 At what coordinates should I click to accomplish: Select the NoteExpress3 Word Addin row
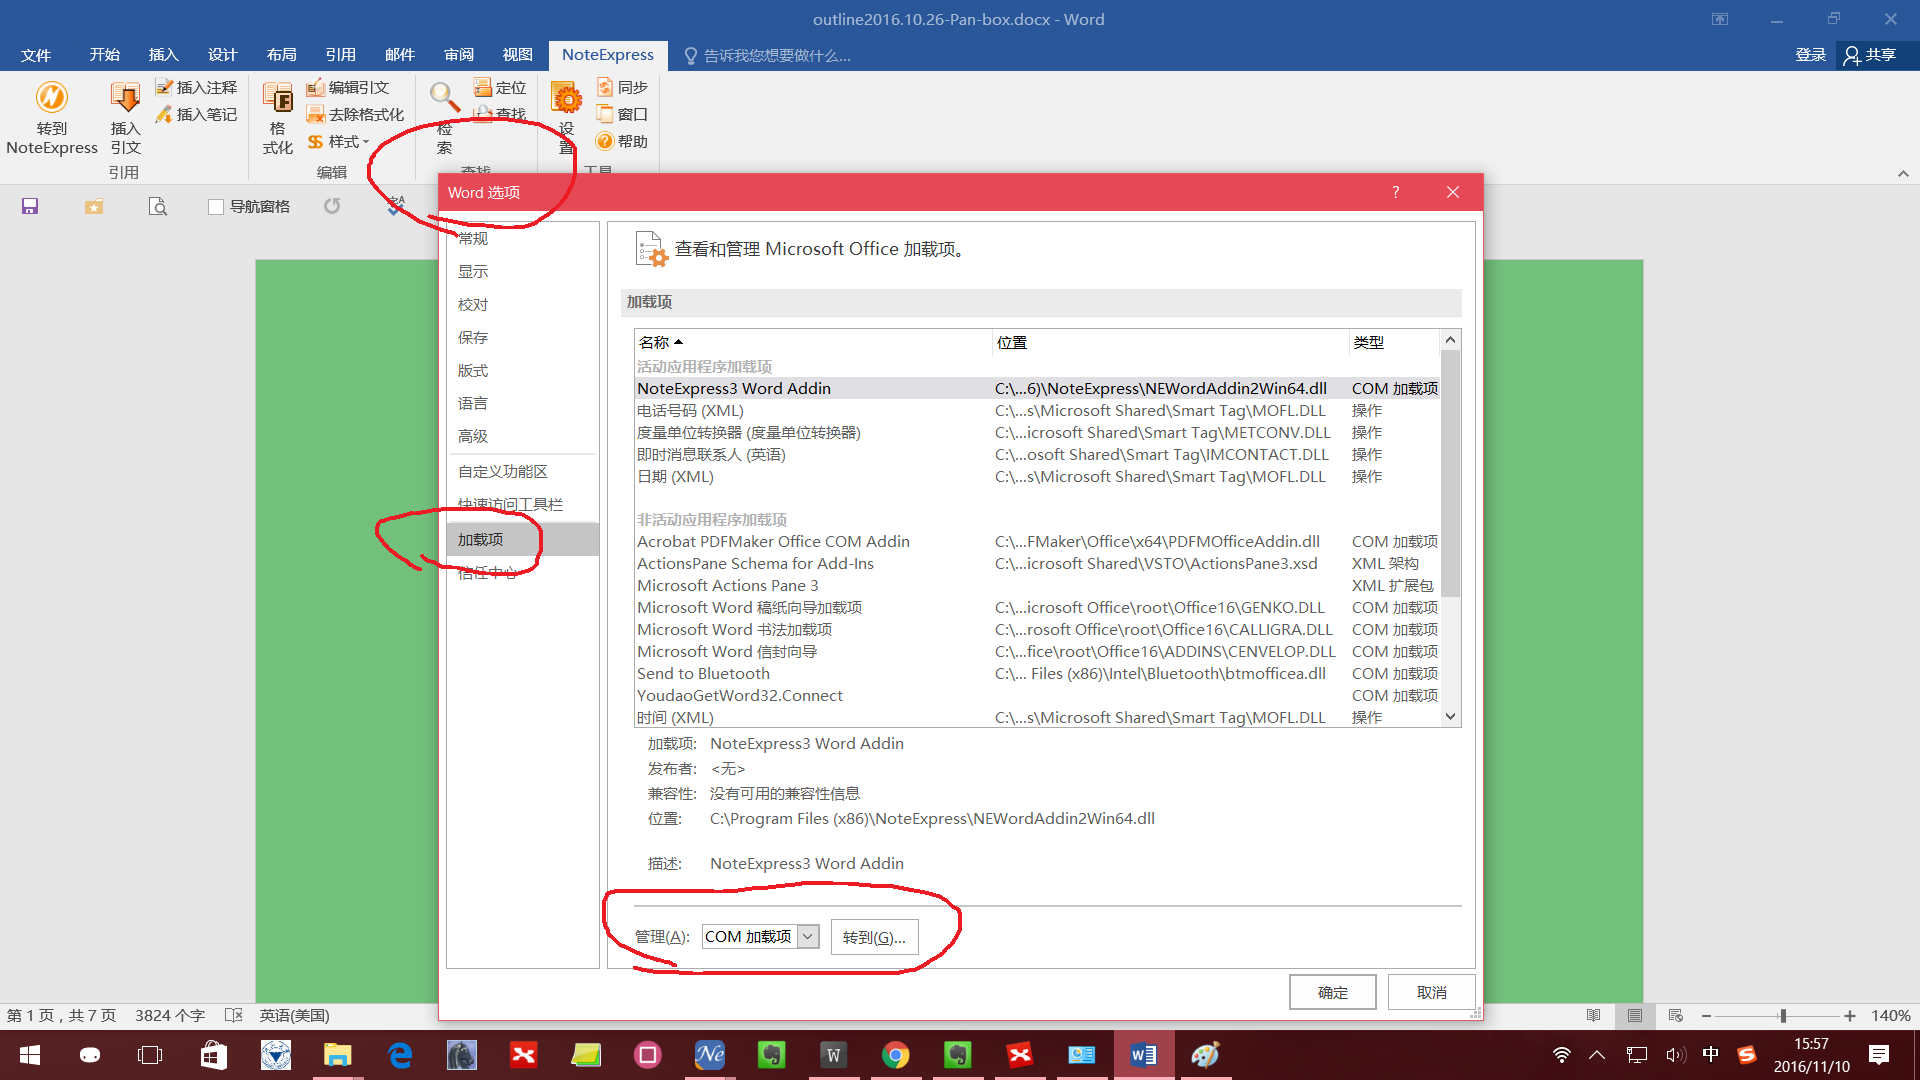(x=1037, y=389)
